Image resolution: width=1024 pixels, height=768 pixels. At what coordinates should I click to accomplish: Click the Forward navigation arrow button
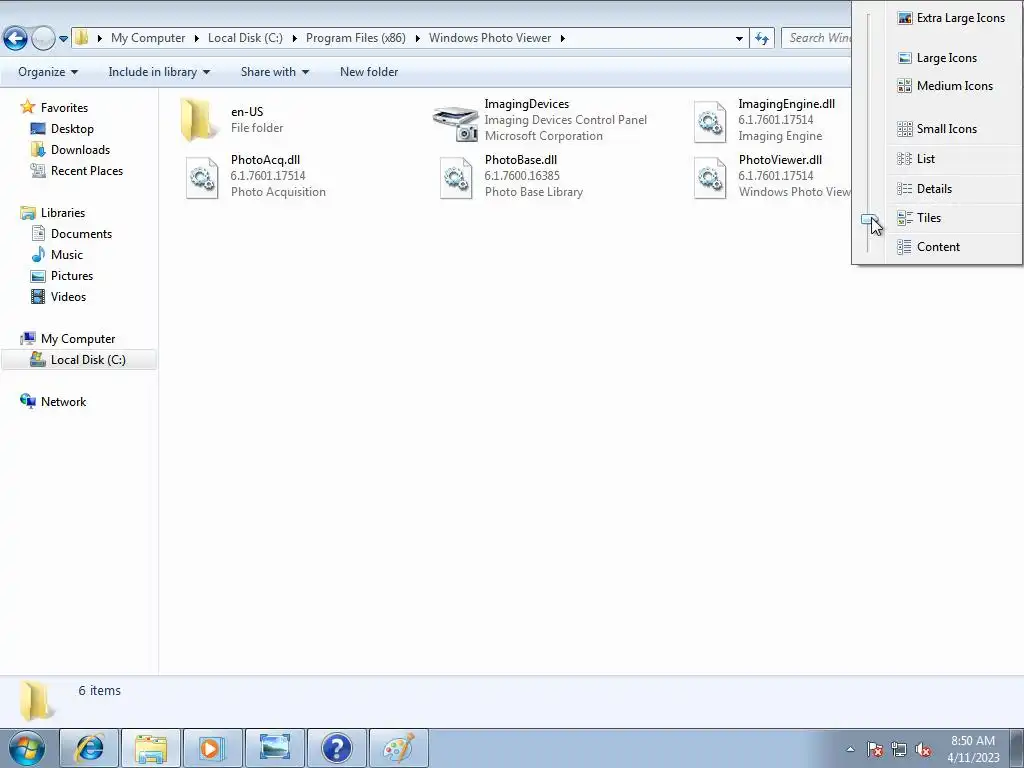43,39
